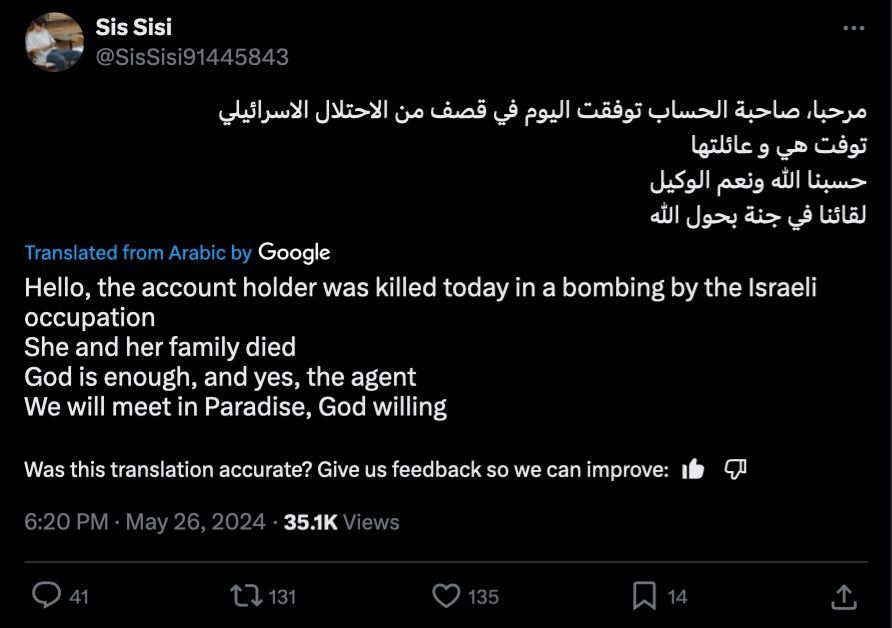Click the 14 bookmarks count
Screen dimensions: 892x628
677,597
